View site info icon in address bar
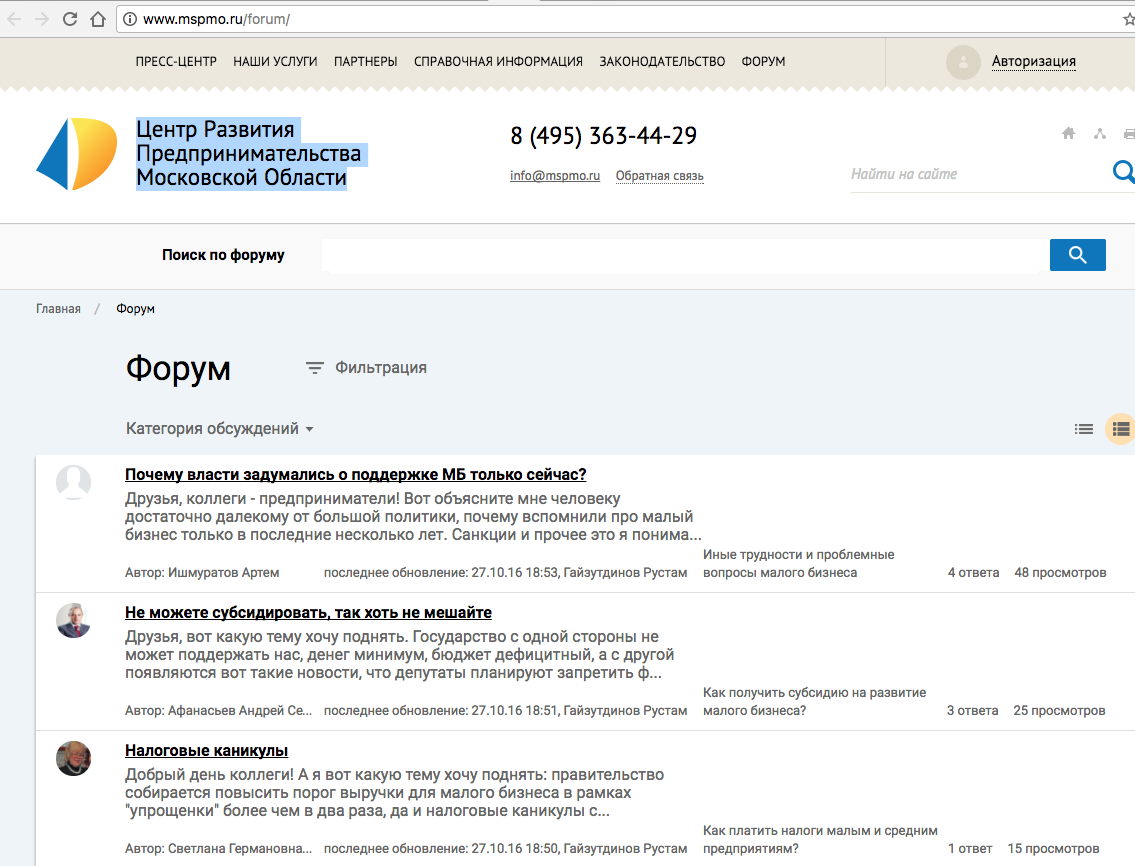 (129, 19)
